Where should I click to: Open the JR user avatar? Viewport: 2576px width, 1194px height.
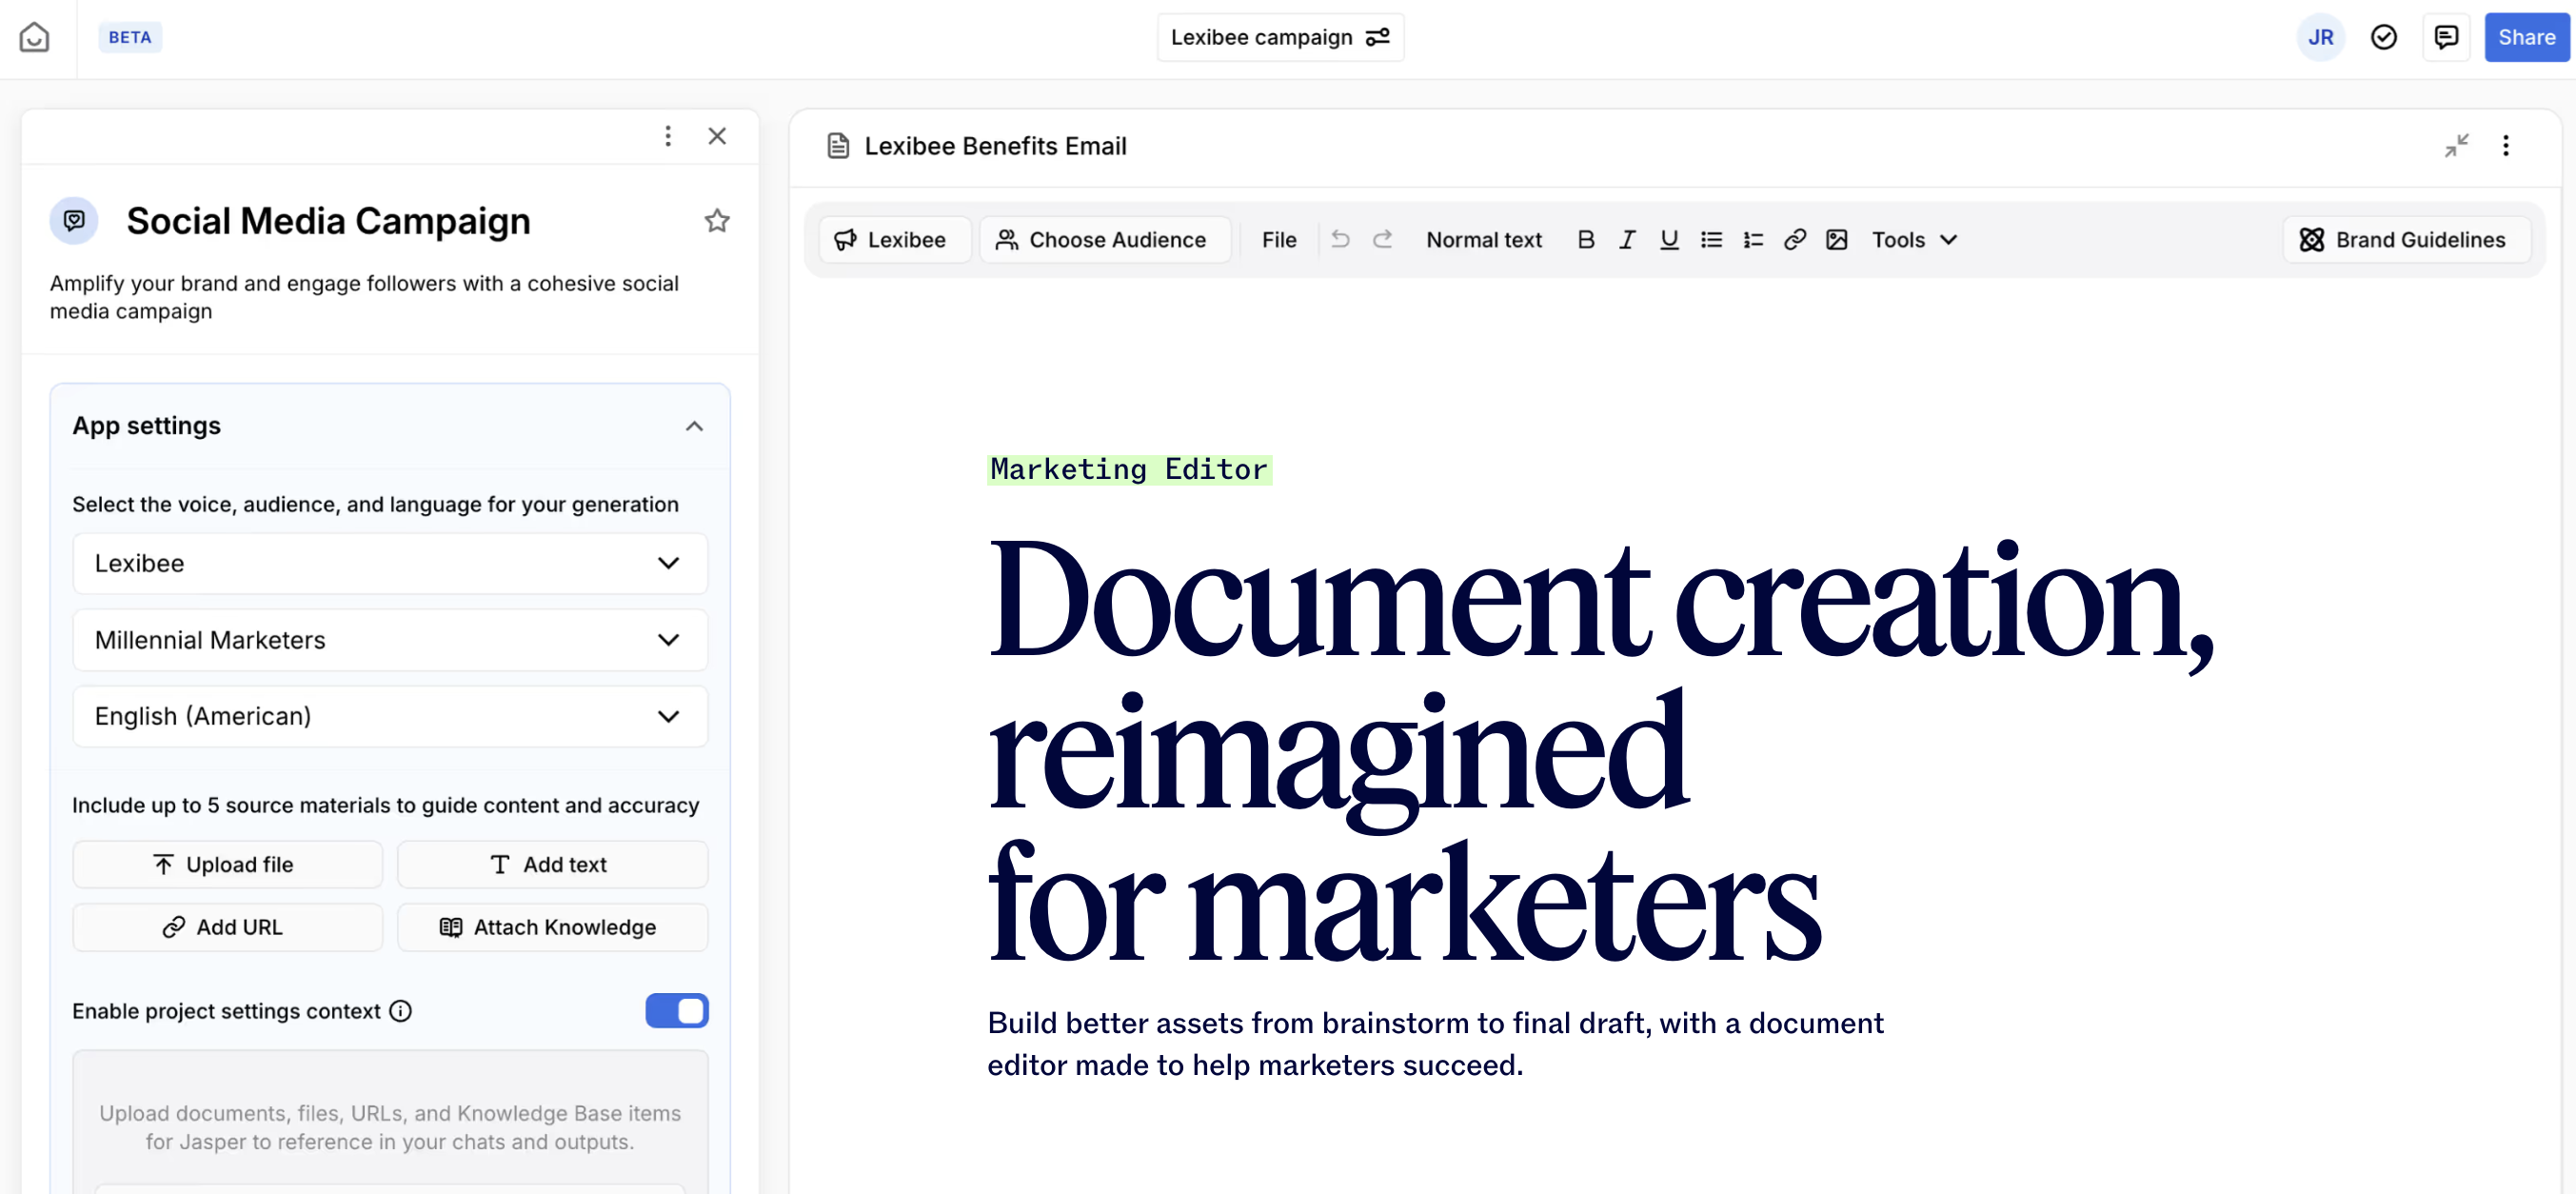click(2320, 37)
